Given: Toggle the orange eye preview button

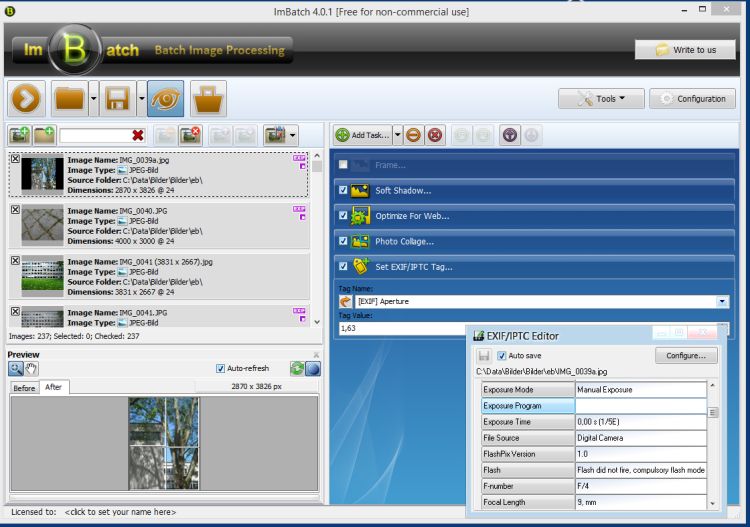Looking at the screenshot, I should [165, 99].
